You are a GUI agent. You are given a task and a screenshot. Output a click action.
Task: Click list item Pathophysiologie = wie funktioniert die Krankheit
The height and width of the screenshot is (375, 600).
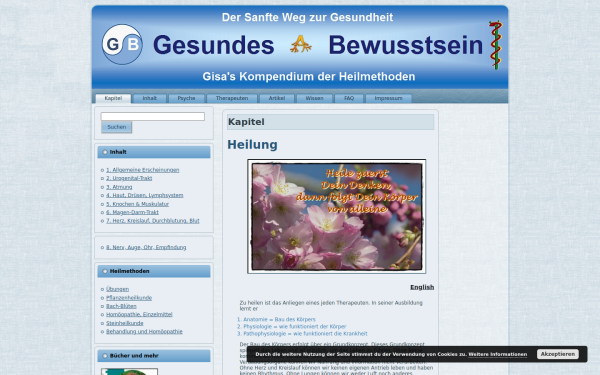point(305,334)
